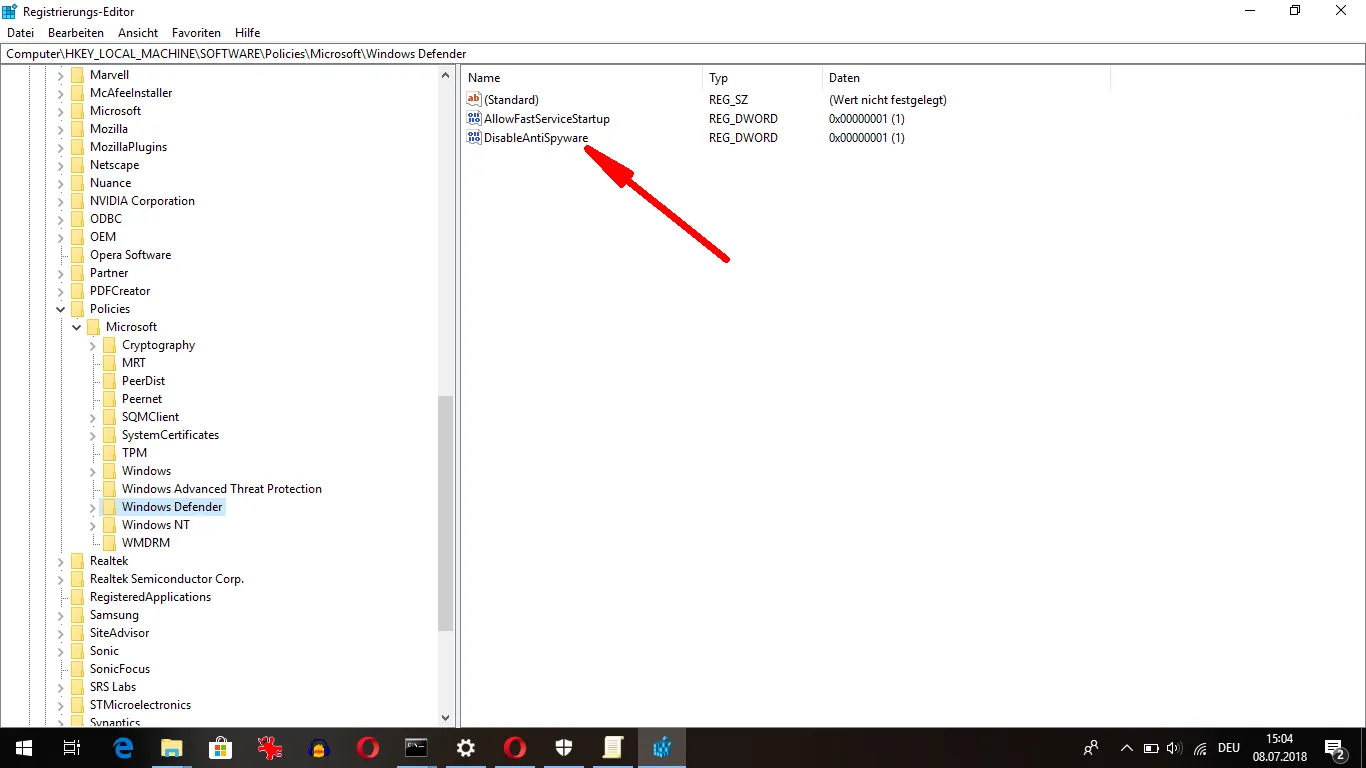Screen dimensions: 1366x768
Task: Open Microsoft Edge from the taskbar
Action: click(x=123, y=747)
